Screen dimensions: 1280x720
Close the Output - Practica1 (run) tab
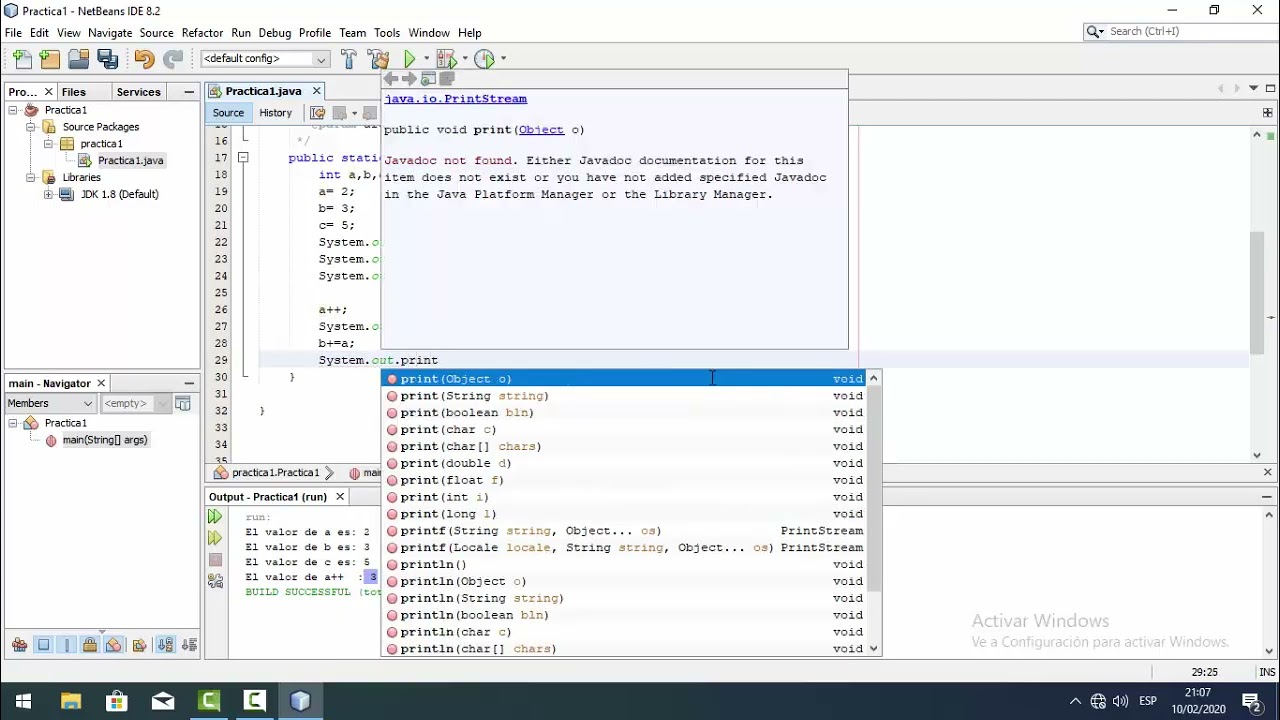pos(340,497)
